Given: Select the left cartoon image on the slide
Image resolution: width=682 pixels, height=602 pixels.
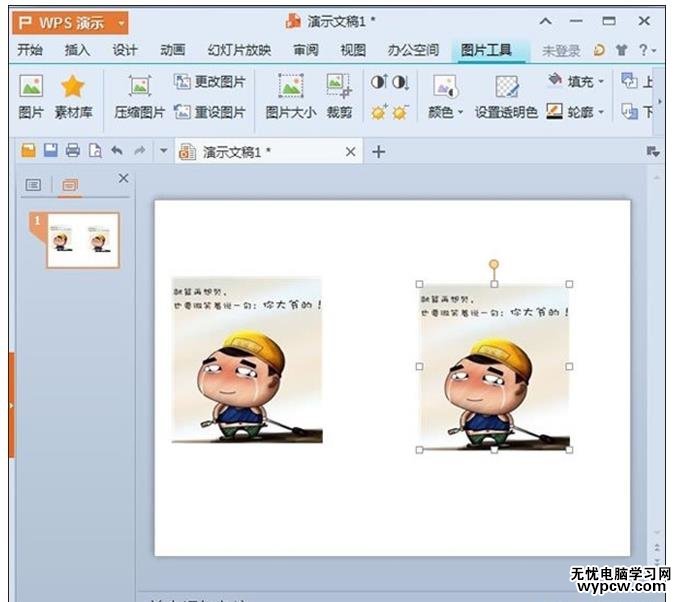Looking at the screenshot, I should tap(247, 360).
